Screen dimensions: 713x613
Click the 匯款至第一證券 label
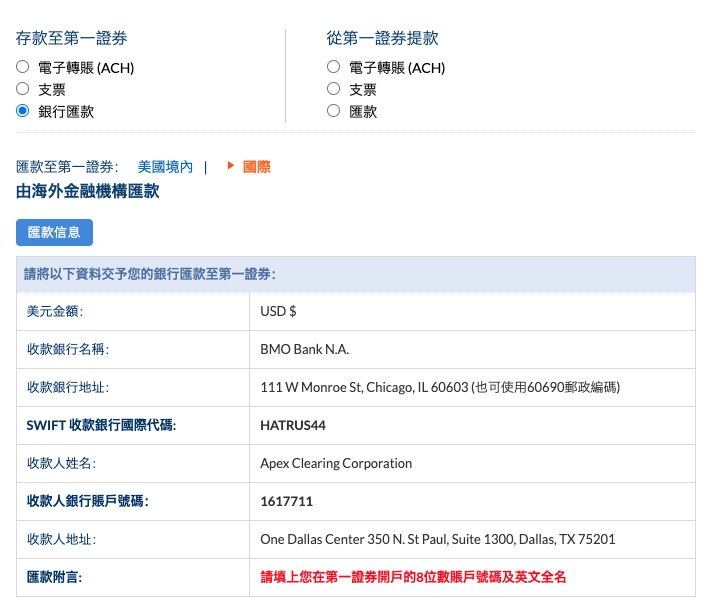67,167
